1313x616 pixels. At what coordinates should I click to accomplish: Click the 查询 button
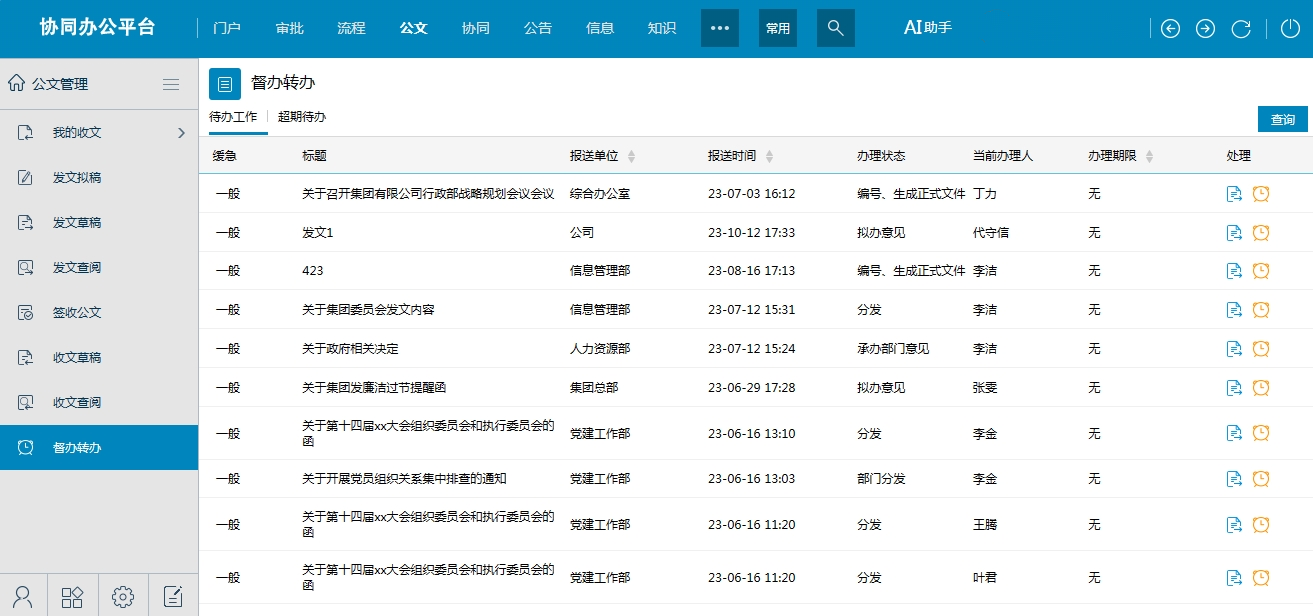coord(1282,119)
